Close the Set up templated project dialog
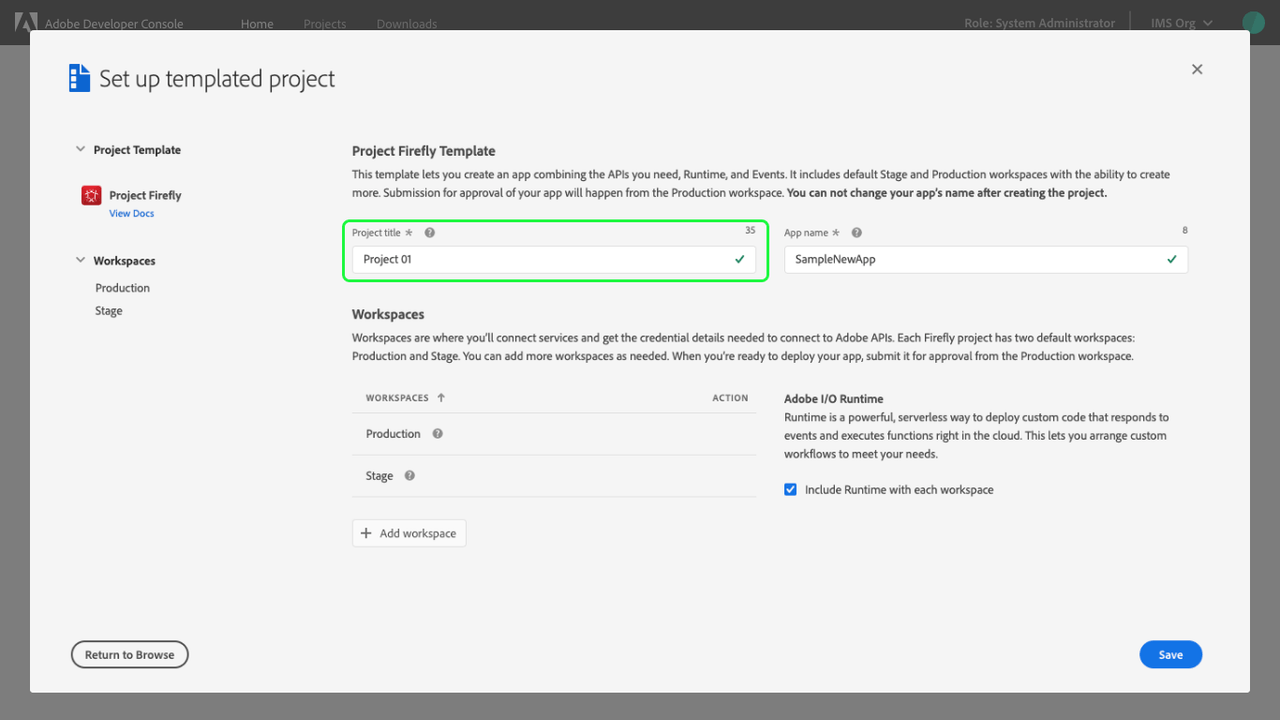 (1197, 69)
